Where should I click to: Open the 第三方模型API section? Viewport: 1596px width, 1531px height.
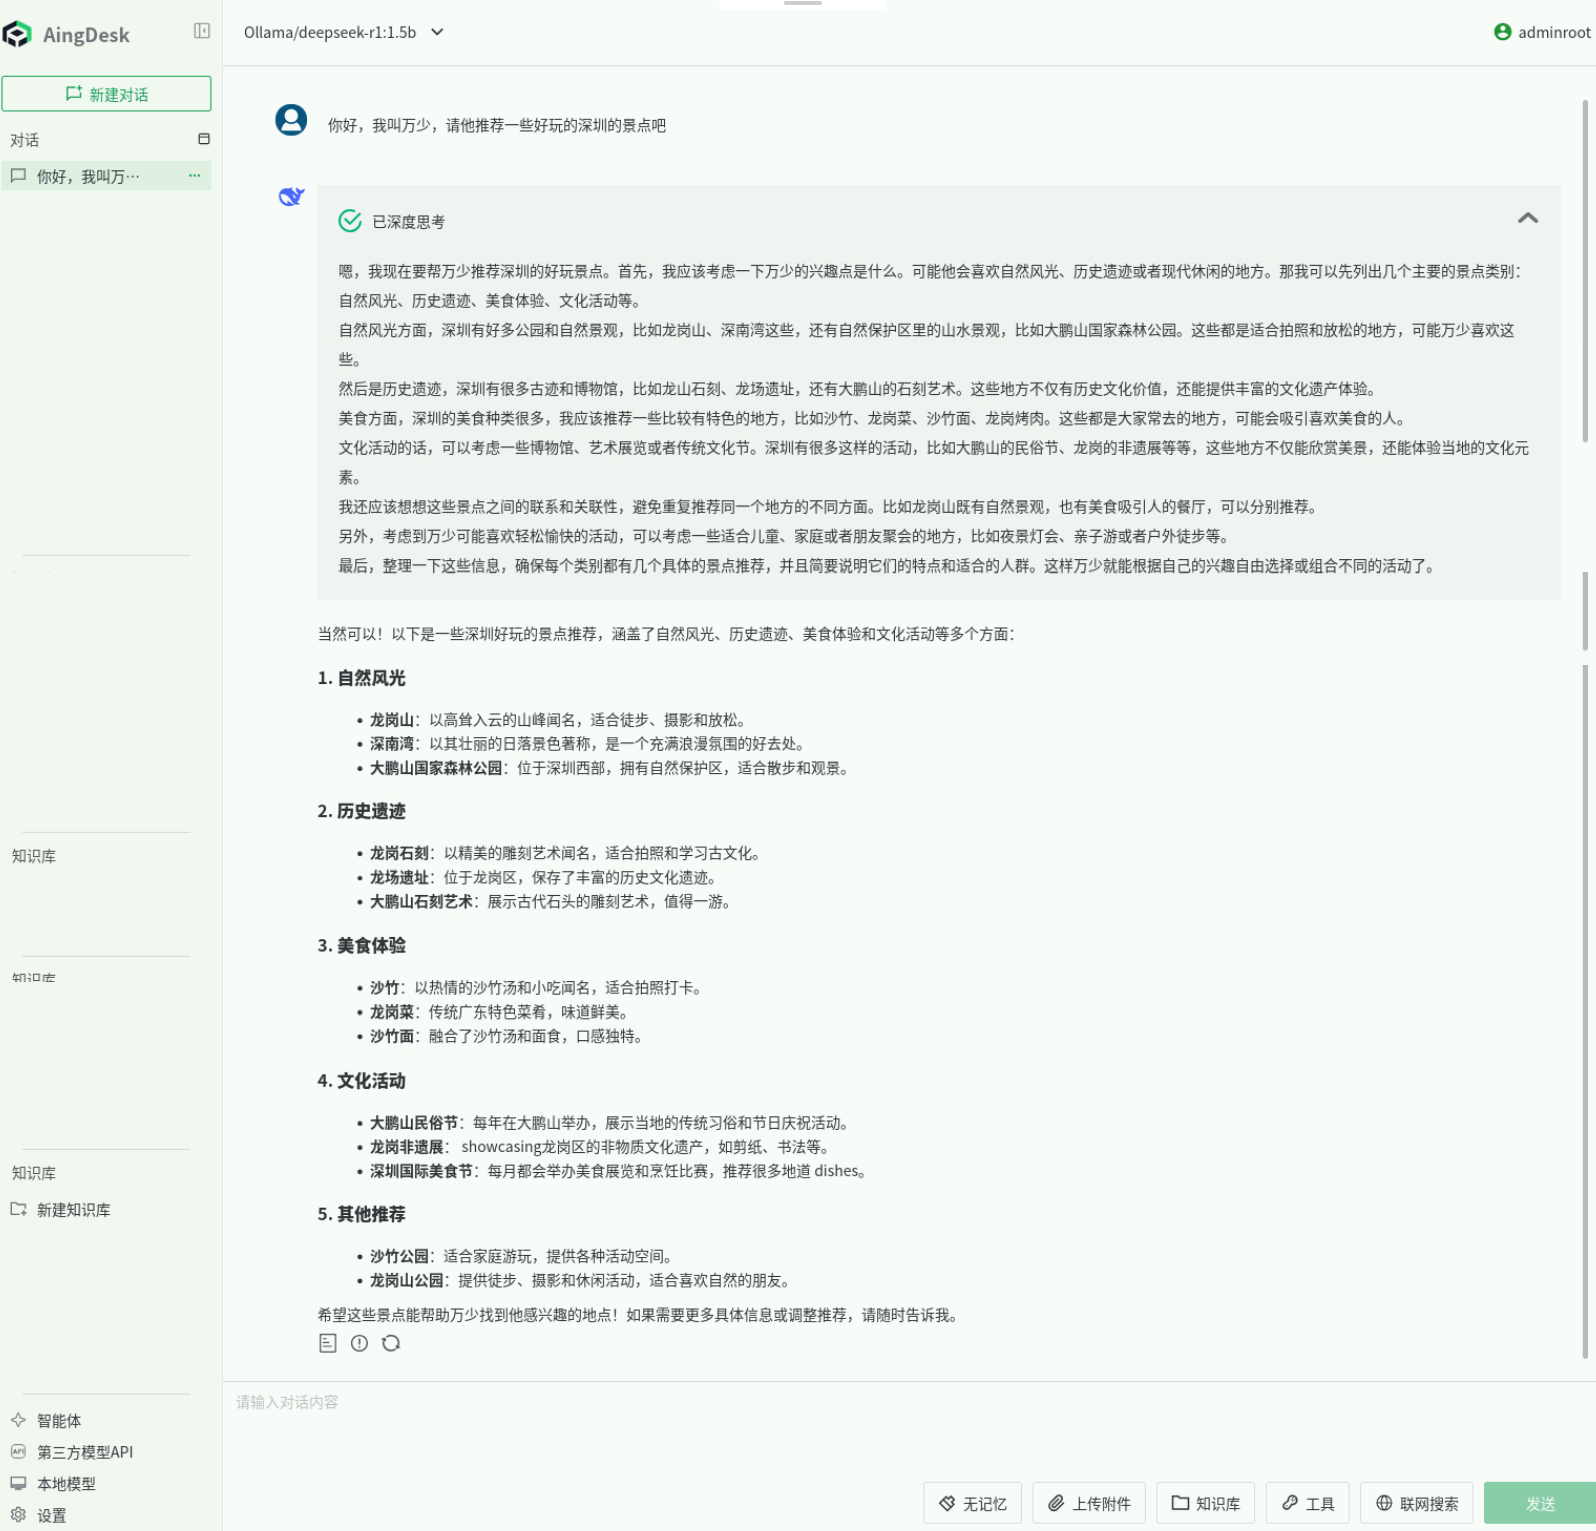pos(72,1452)
